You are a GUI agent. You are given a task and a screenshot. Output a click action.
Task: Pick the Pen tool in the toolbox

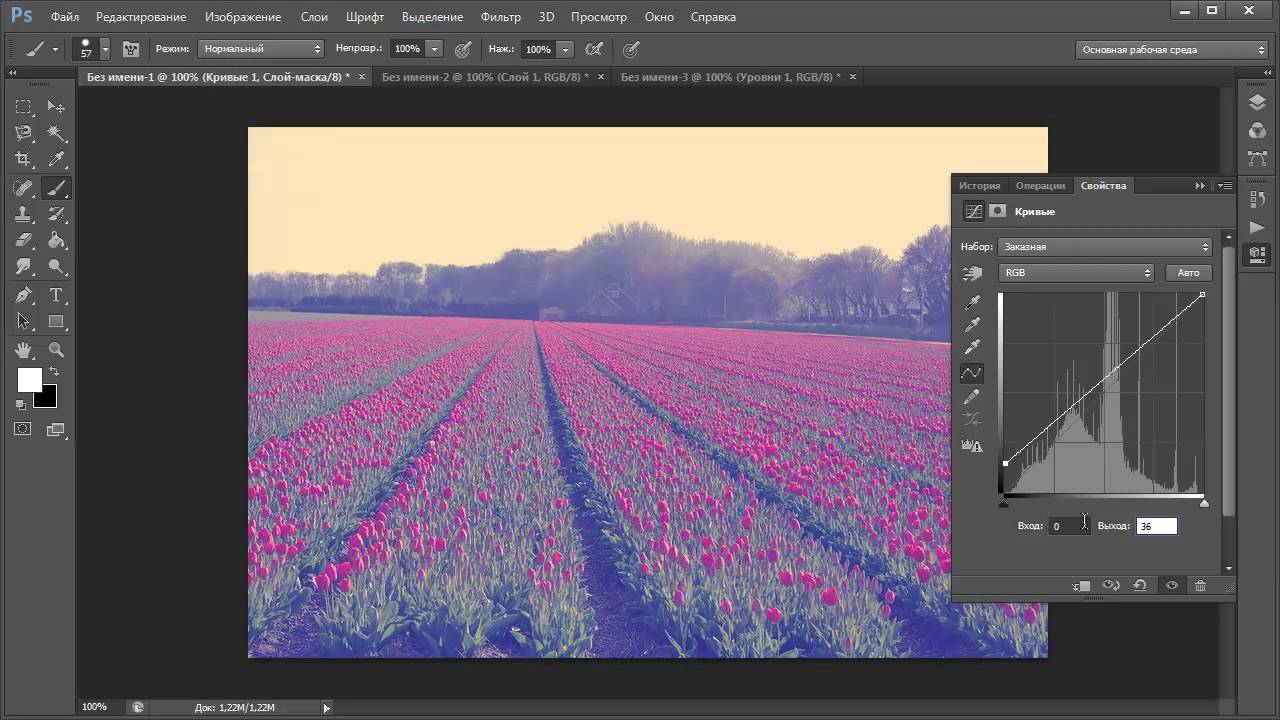click(23, 295)
